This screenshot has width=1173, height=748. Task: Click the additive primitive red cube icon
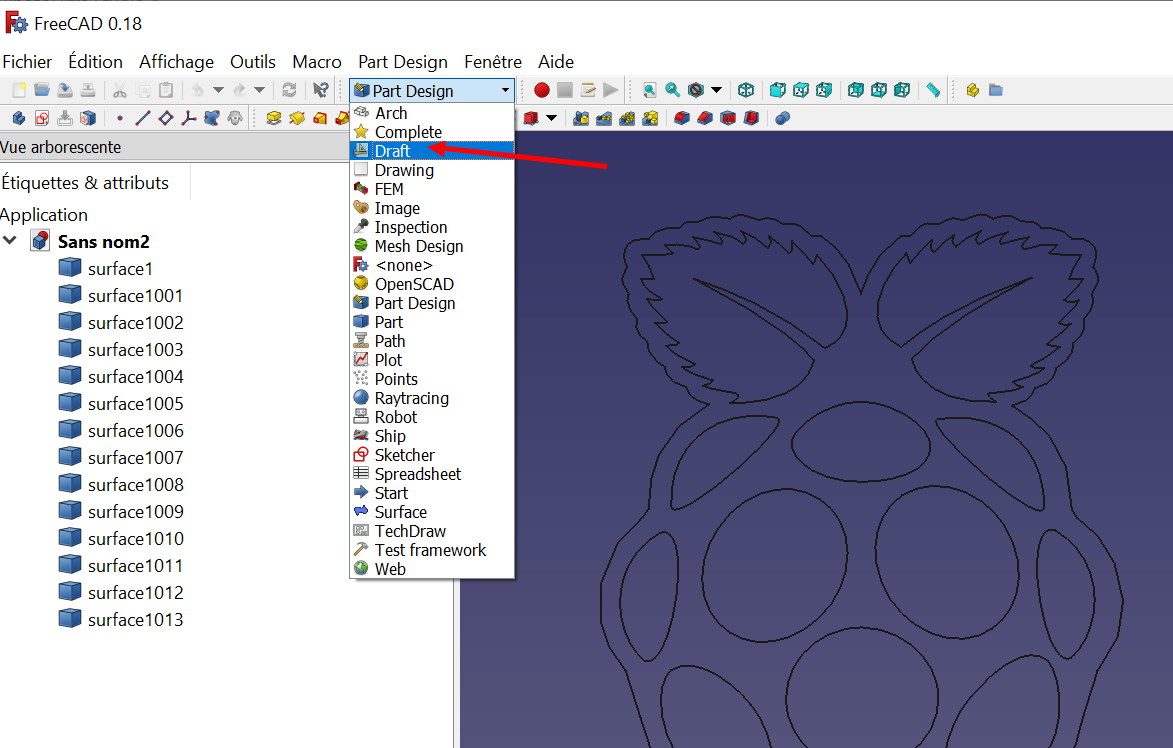[x=531, y=118]
